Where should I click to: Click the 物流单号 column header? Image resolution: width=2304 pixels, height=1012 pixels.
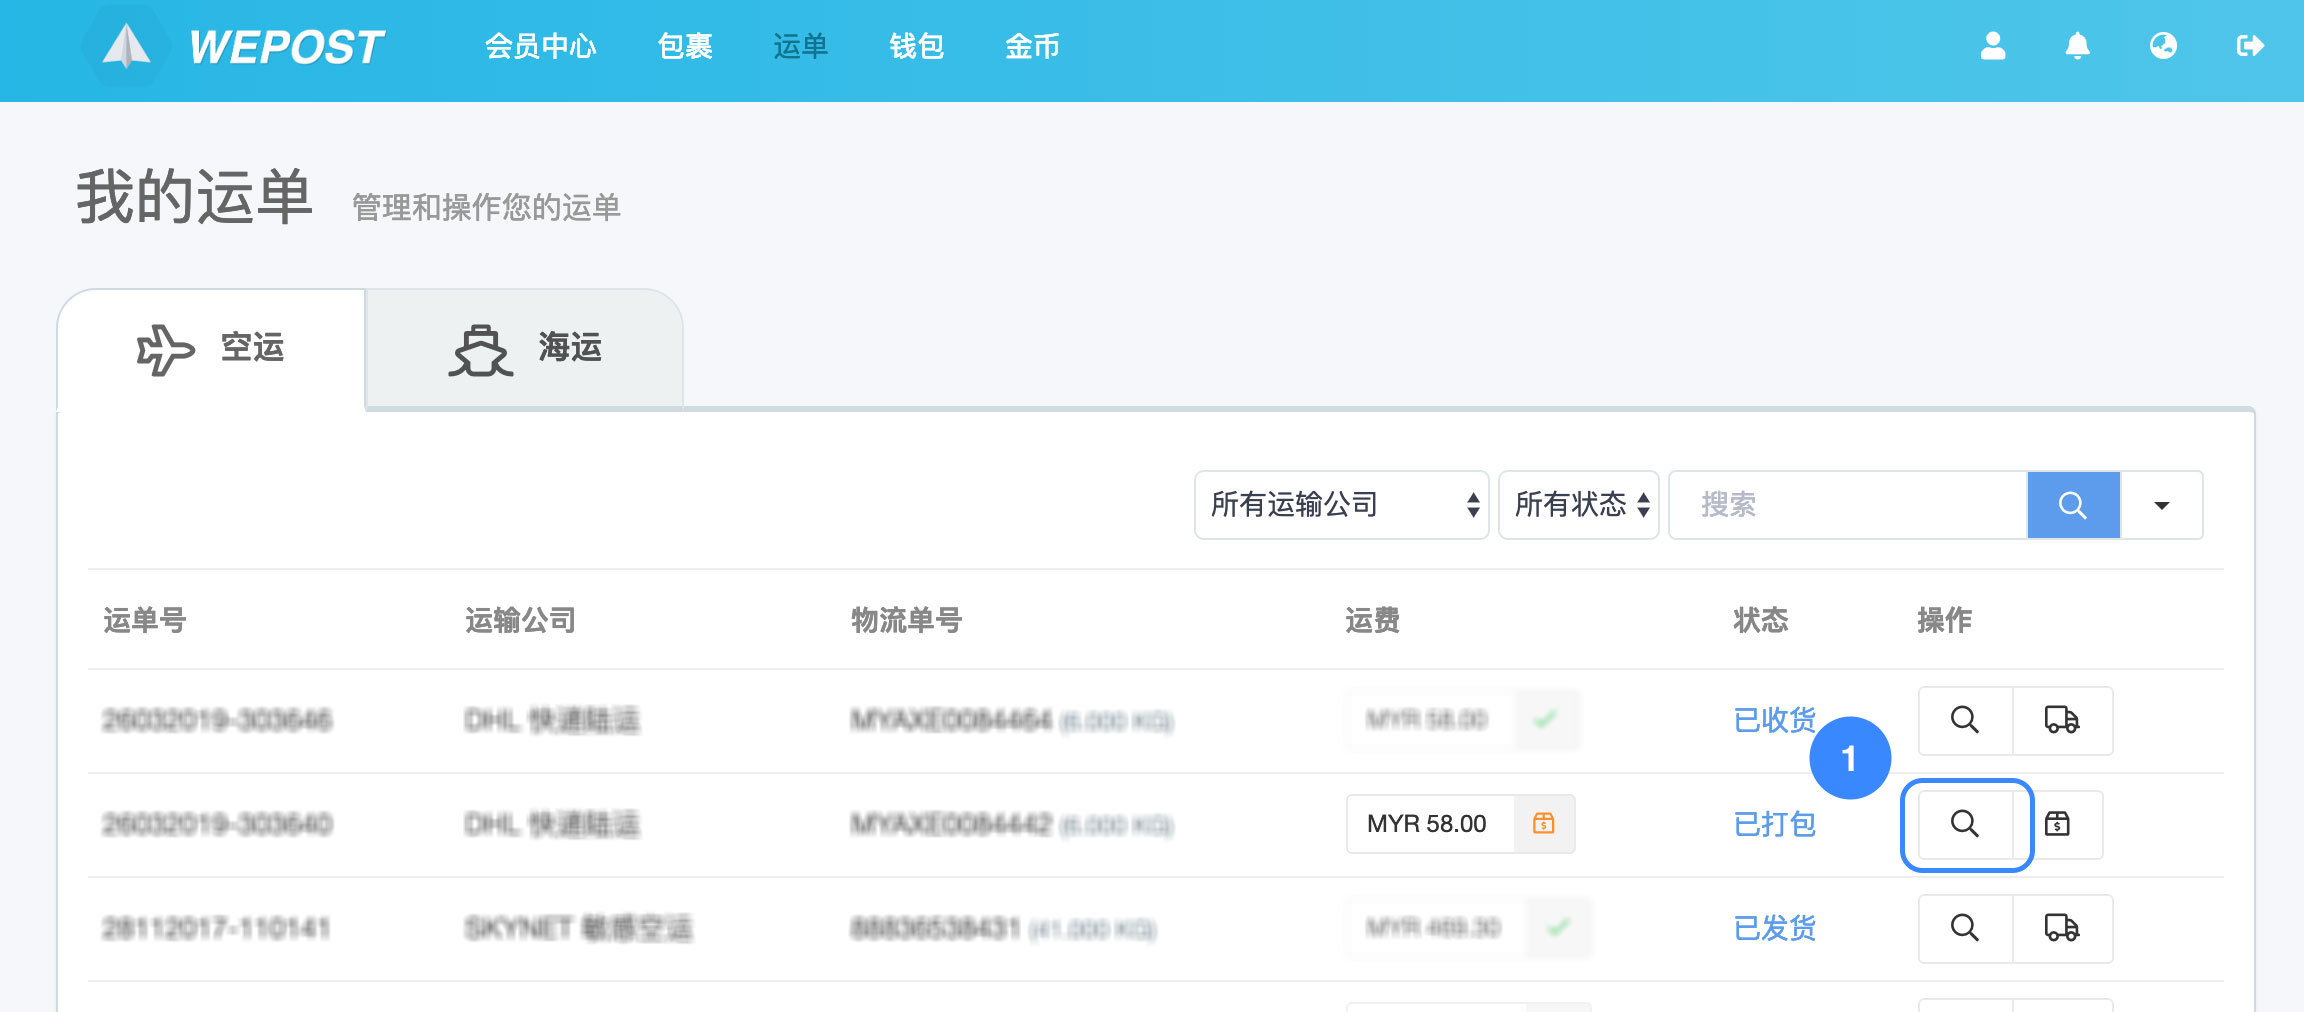[906, 620]
